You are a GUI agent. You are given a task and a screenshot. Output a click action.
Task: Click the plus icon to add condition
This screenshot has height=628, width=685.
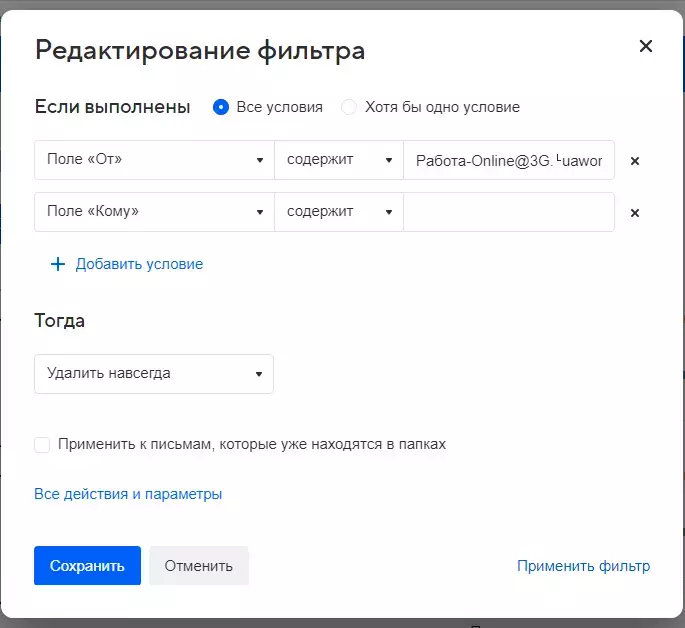pos(58,264)
